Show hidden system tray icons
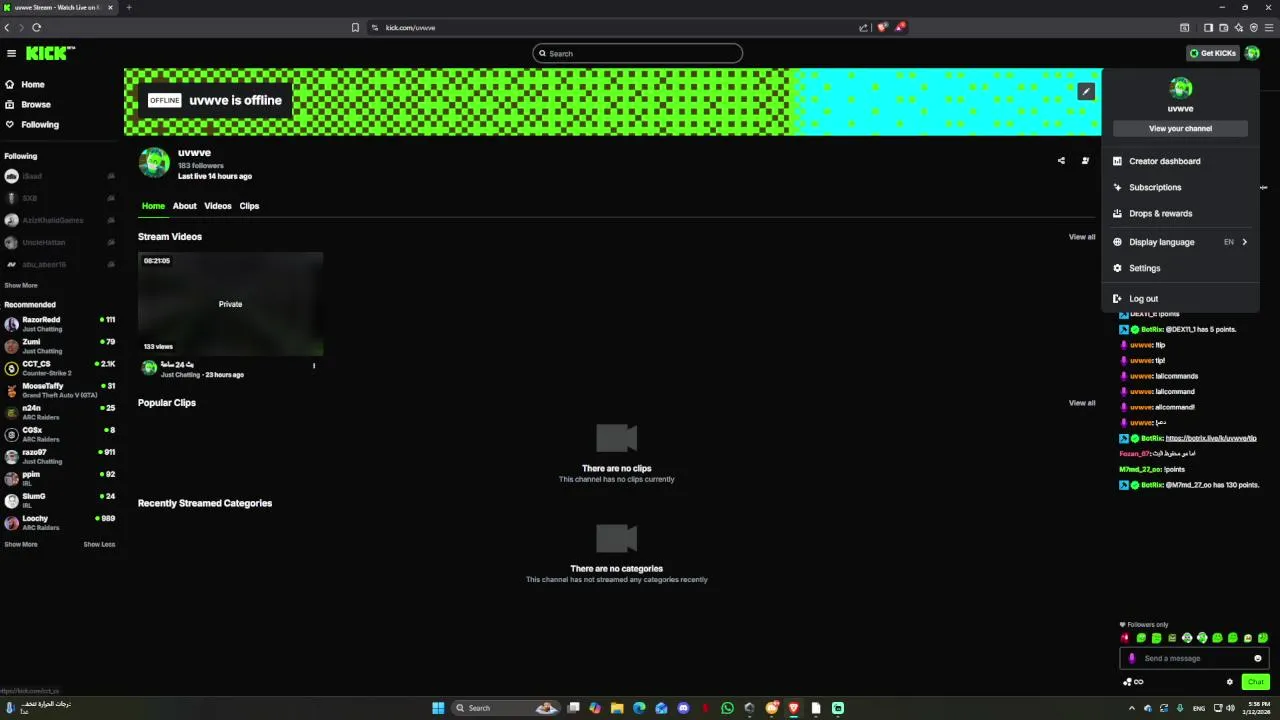Viewport: 1280px width, 720px height. point(1132,708)
